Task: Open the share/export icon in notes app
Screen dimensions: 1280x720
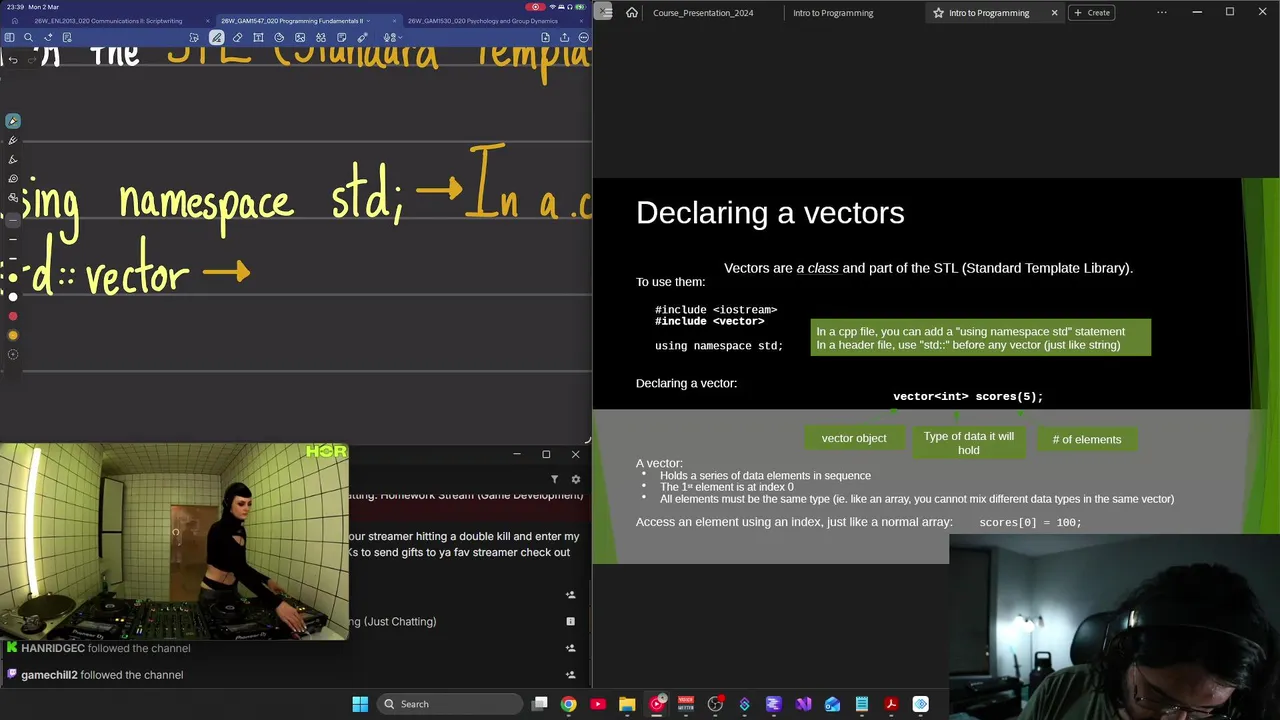Action: pos(564,37)
